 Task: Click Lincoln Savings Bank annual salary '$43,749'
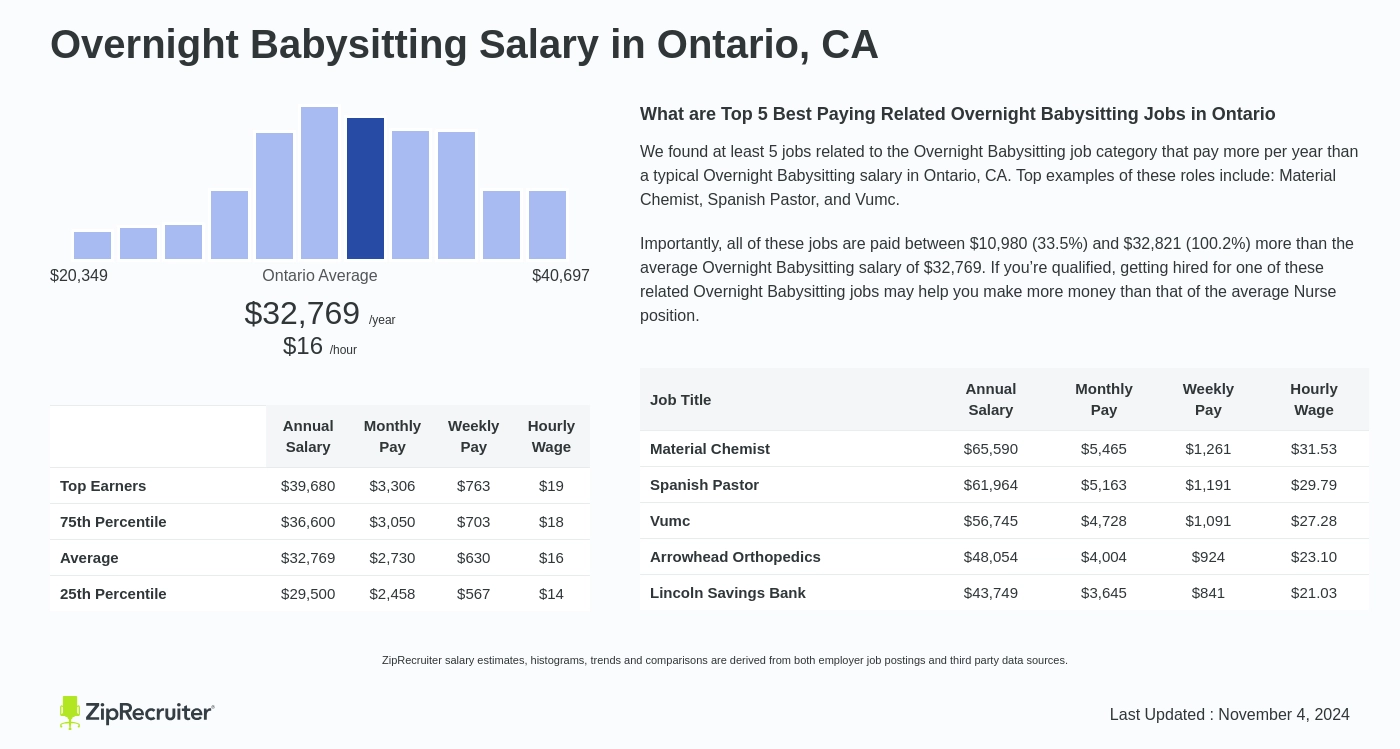[x=991, y=592]
